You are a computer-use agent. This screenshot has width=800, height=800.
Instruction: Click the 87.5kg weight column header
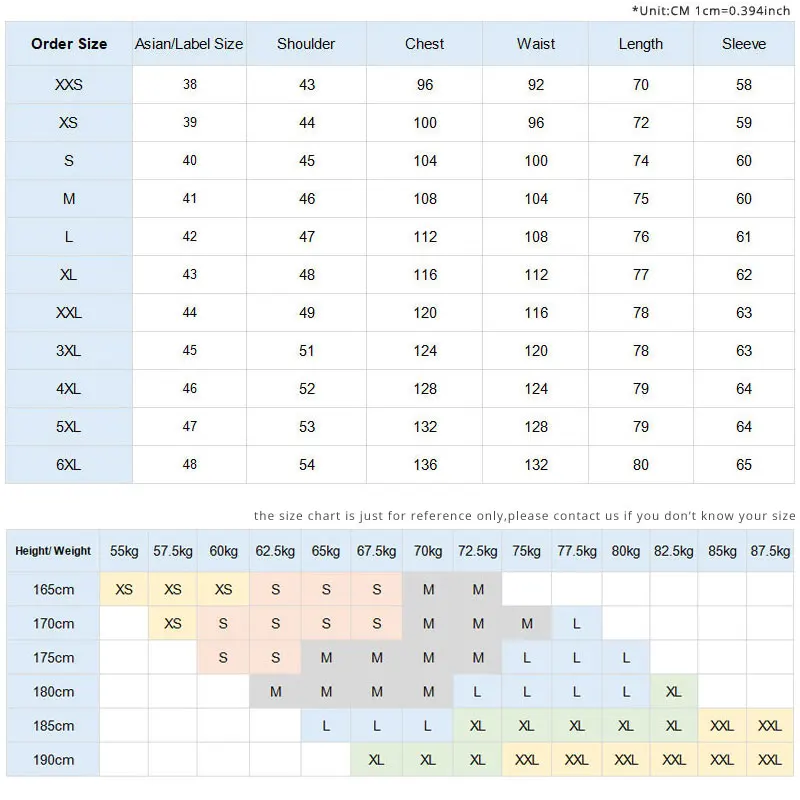tap(770, 551)
